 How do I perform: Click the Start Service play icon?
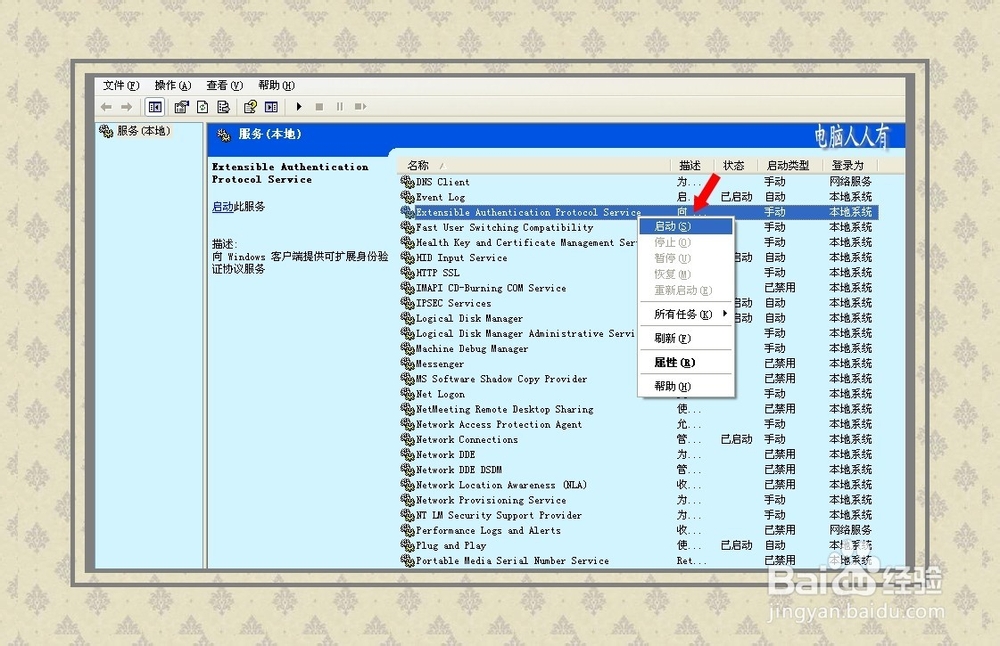(x=299, y=107)
